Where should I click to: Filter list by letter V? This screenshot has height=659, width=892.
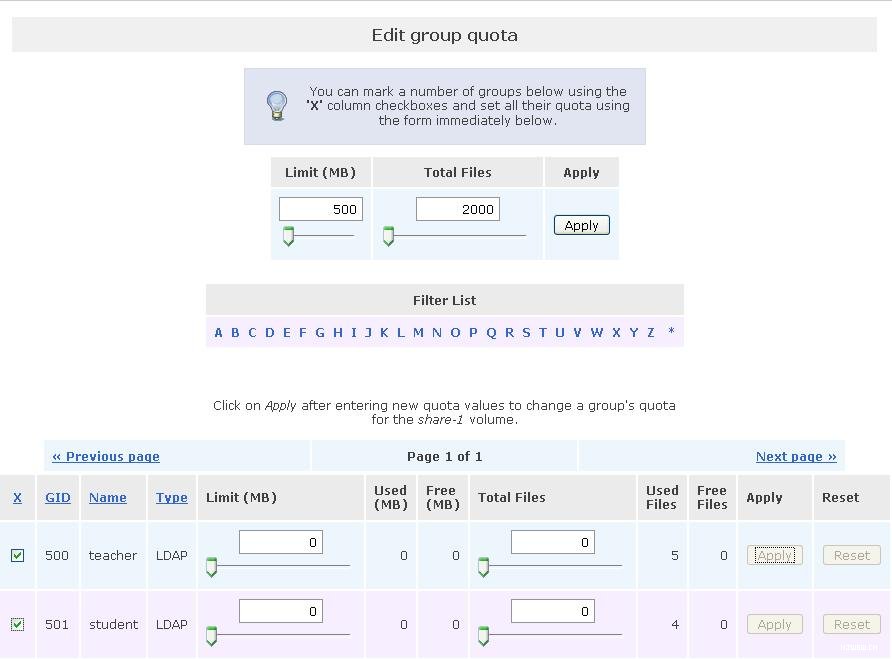click(578, 332)
